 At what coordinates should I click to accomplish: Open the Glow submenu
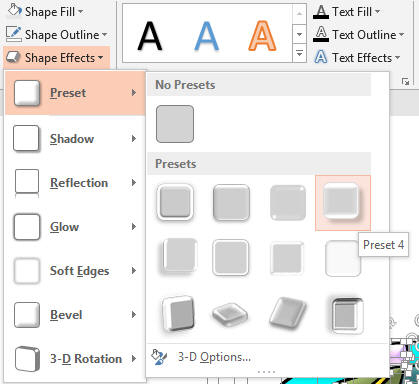(x=75, y=227)
